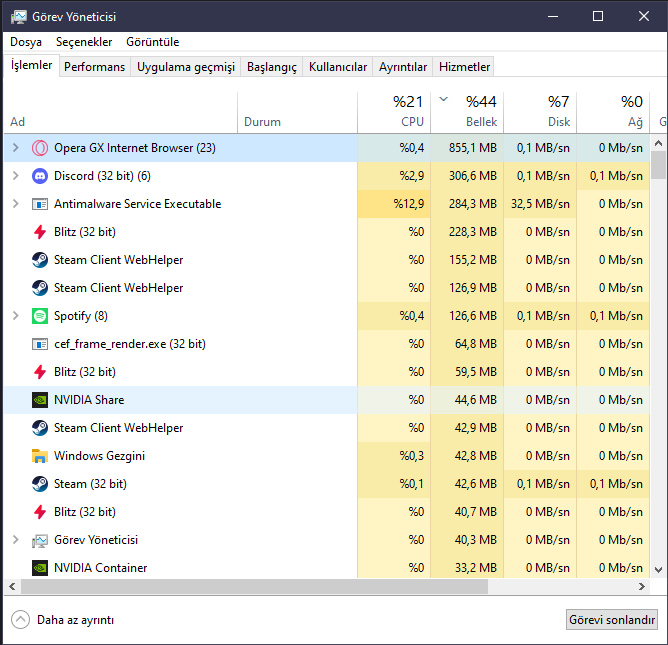Viewport: 668px width, 645px height.
Task: Click the Opera GX Internet Browser icon
Action: coord(40,148)
